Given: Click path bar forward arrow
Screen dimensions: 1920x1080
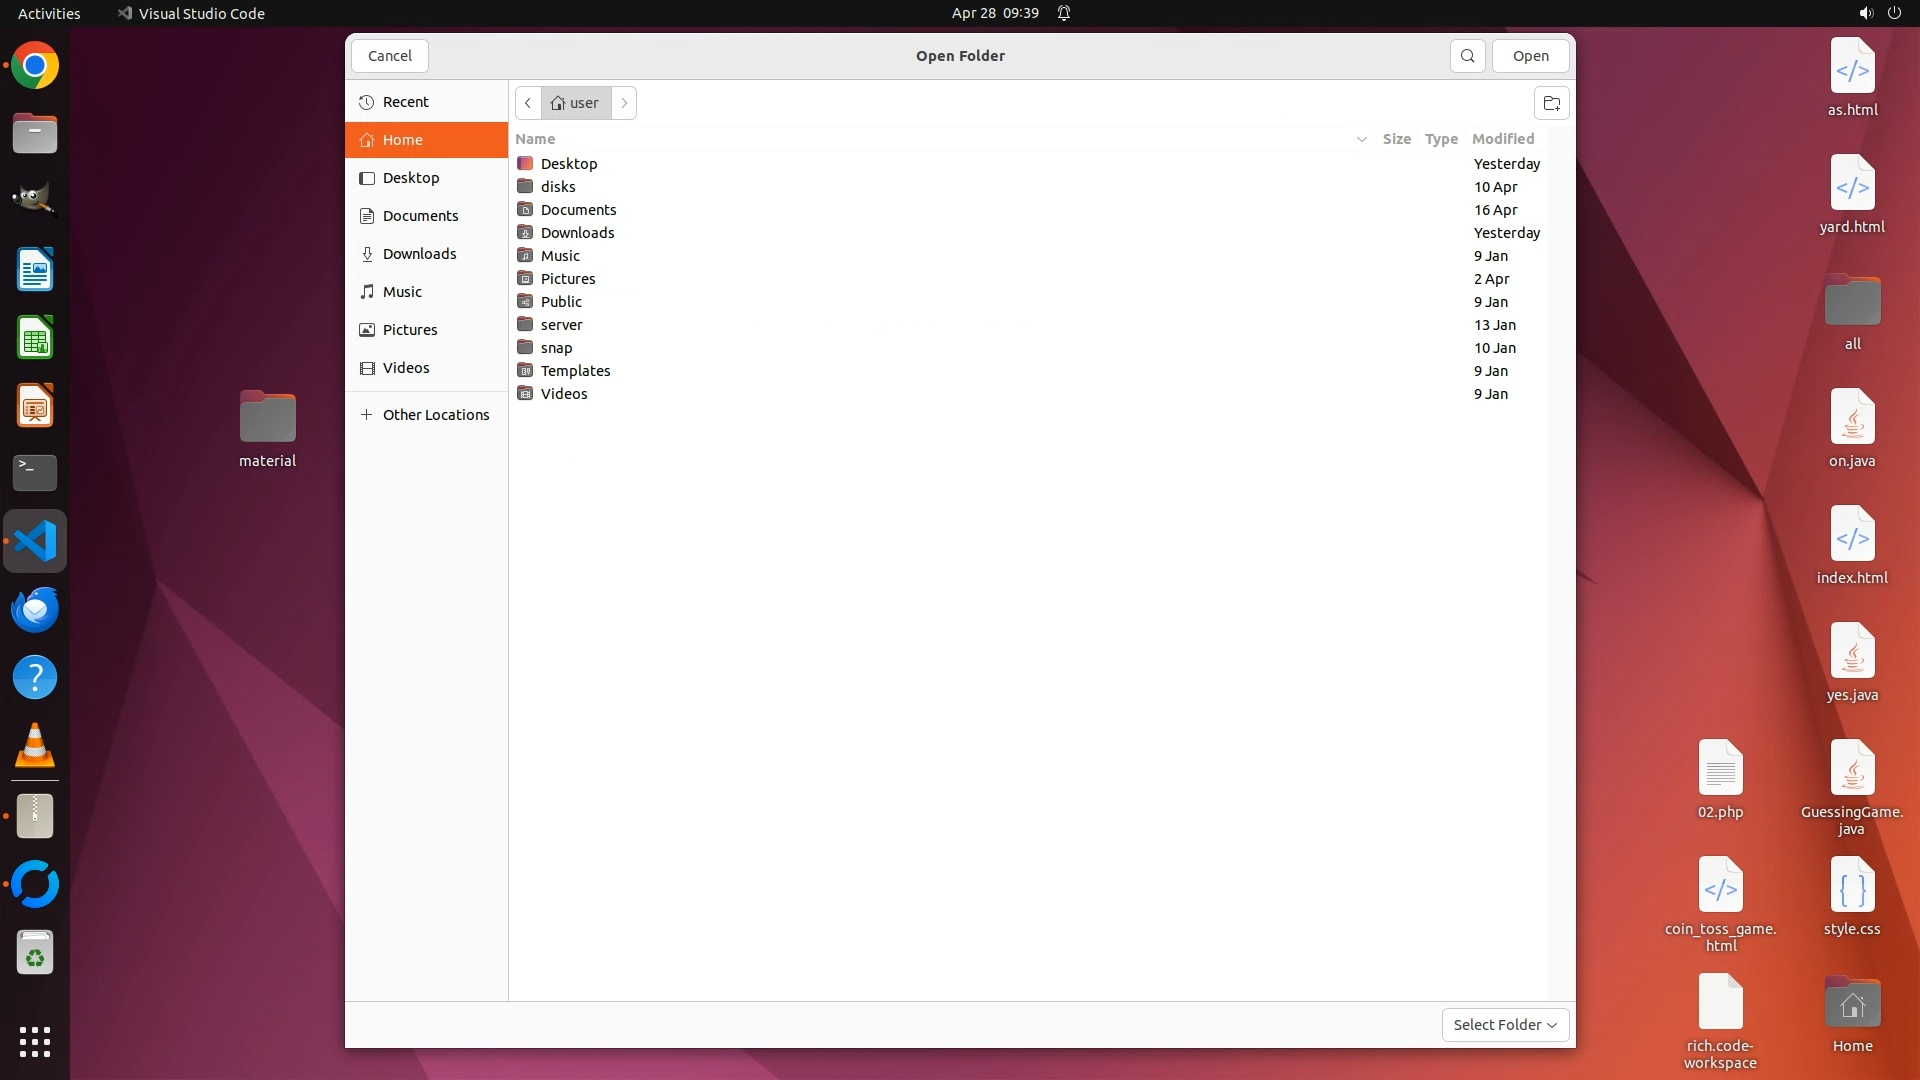Looking at the screenshot, I should point(624,103).
